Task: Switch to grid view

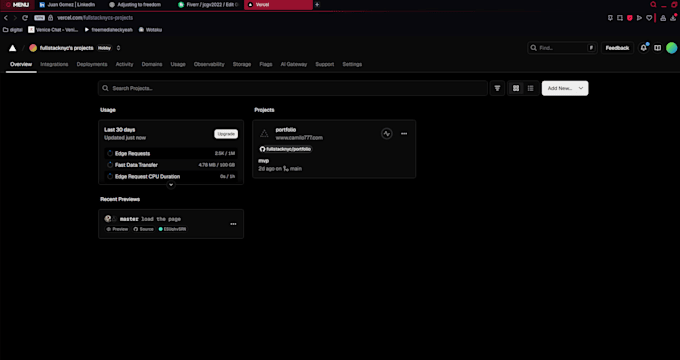Action: pyautogui.click(x=516, y=88)
